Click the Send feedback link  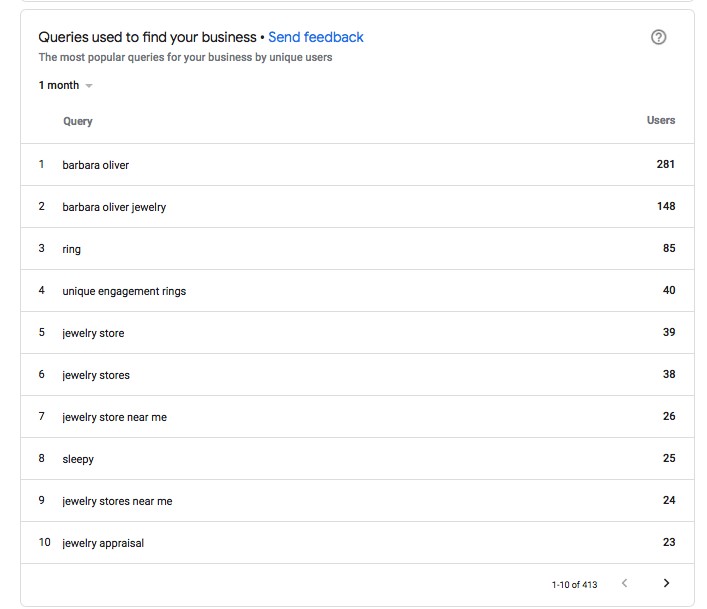point(316,37)
